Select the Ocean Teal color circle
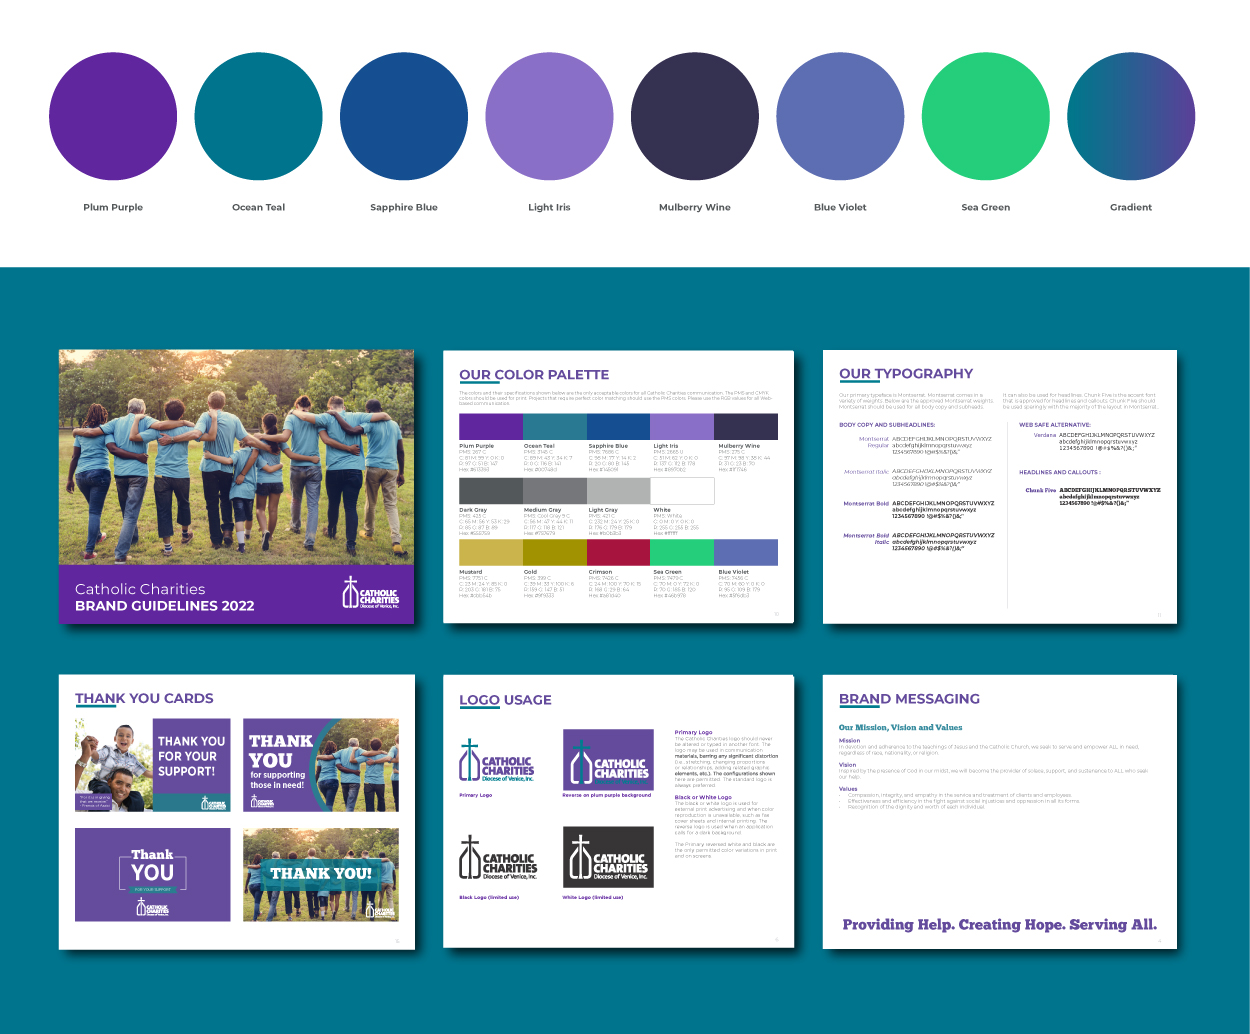Image resolution: width=1250 pixels, height=1034 pixels. (x=258, y=117)
